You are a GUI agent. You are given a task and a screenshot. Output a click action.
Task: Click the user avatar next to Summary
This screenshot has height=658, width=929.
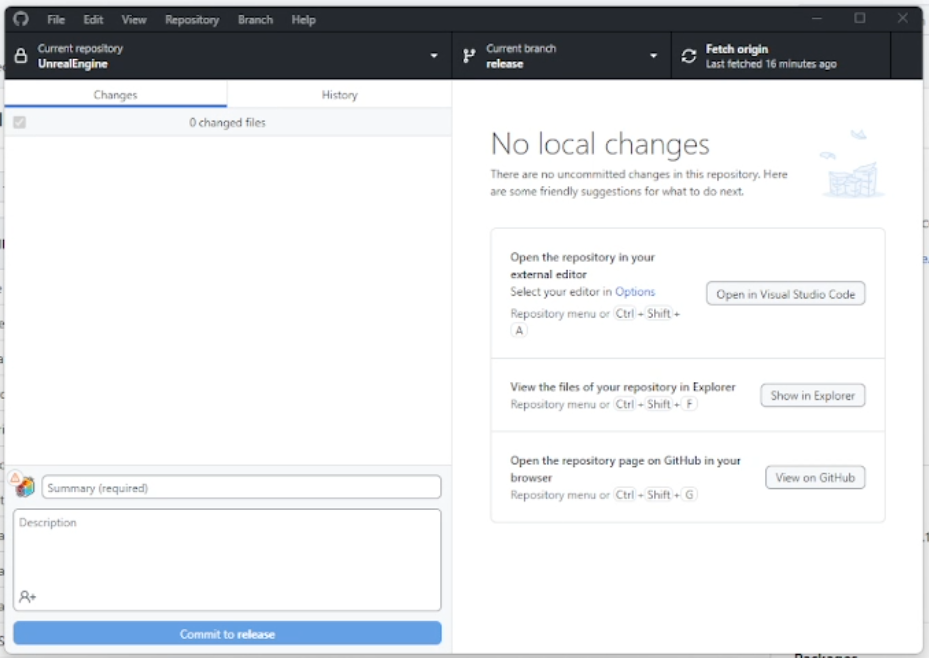25,487
